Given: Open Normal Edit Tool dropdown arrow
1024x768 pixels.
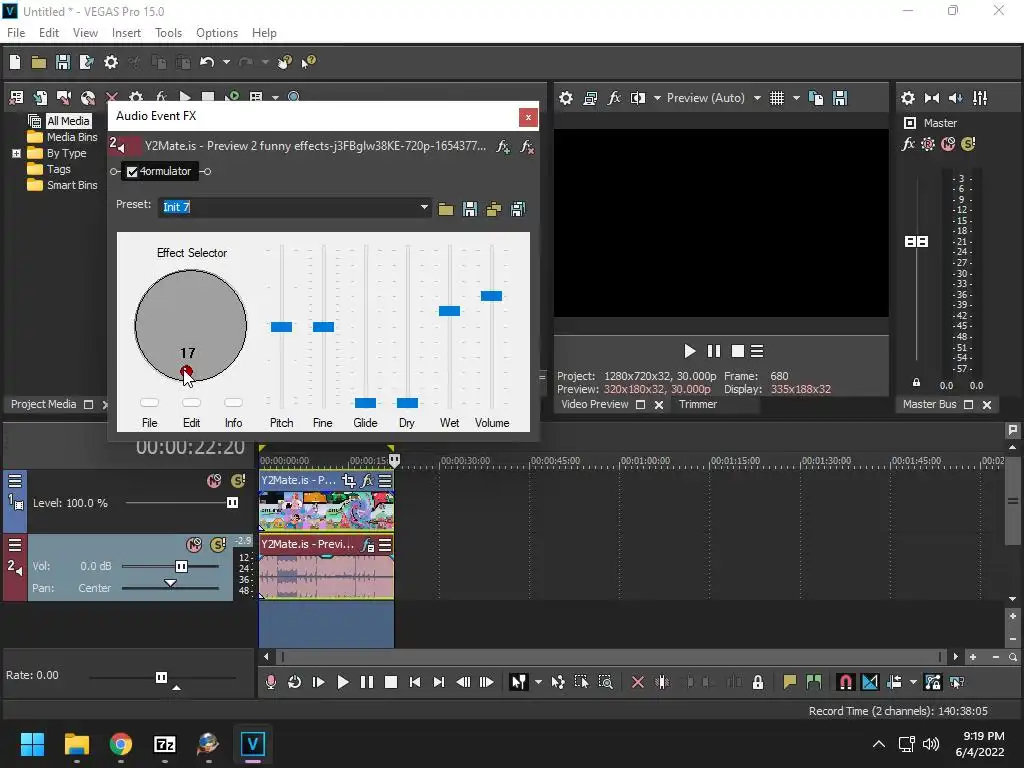Looking at the screenshot, I should point(538,682).
